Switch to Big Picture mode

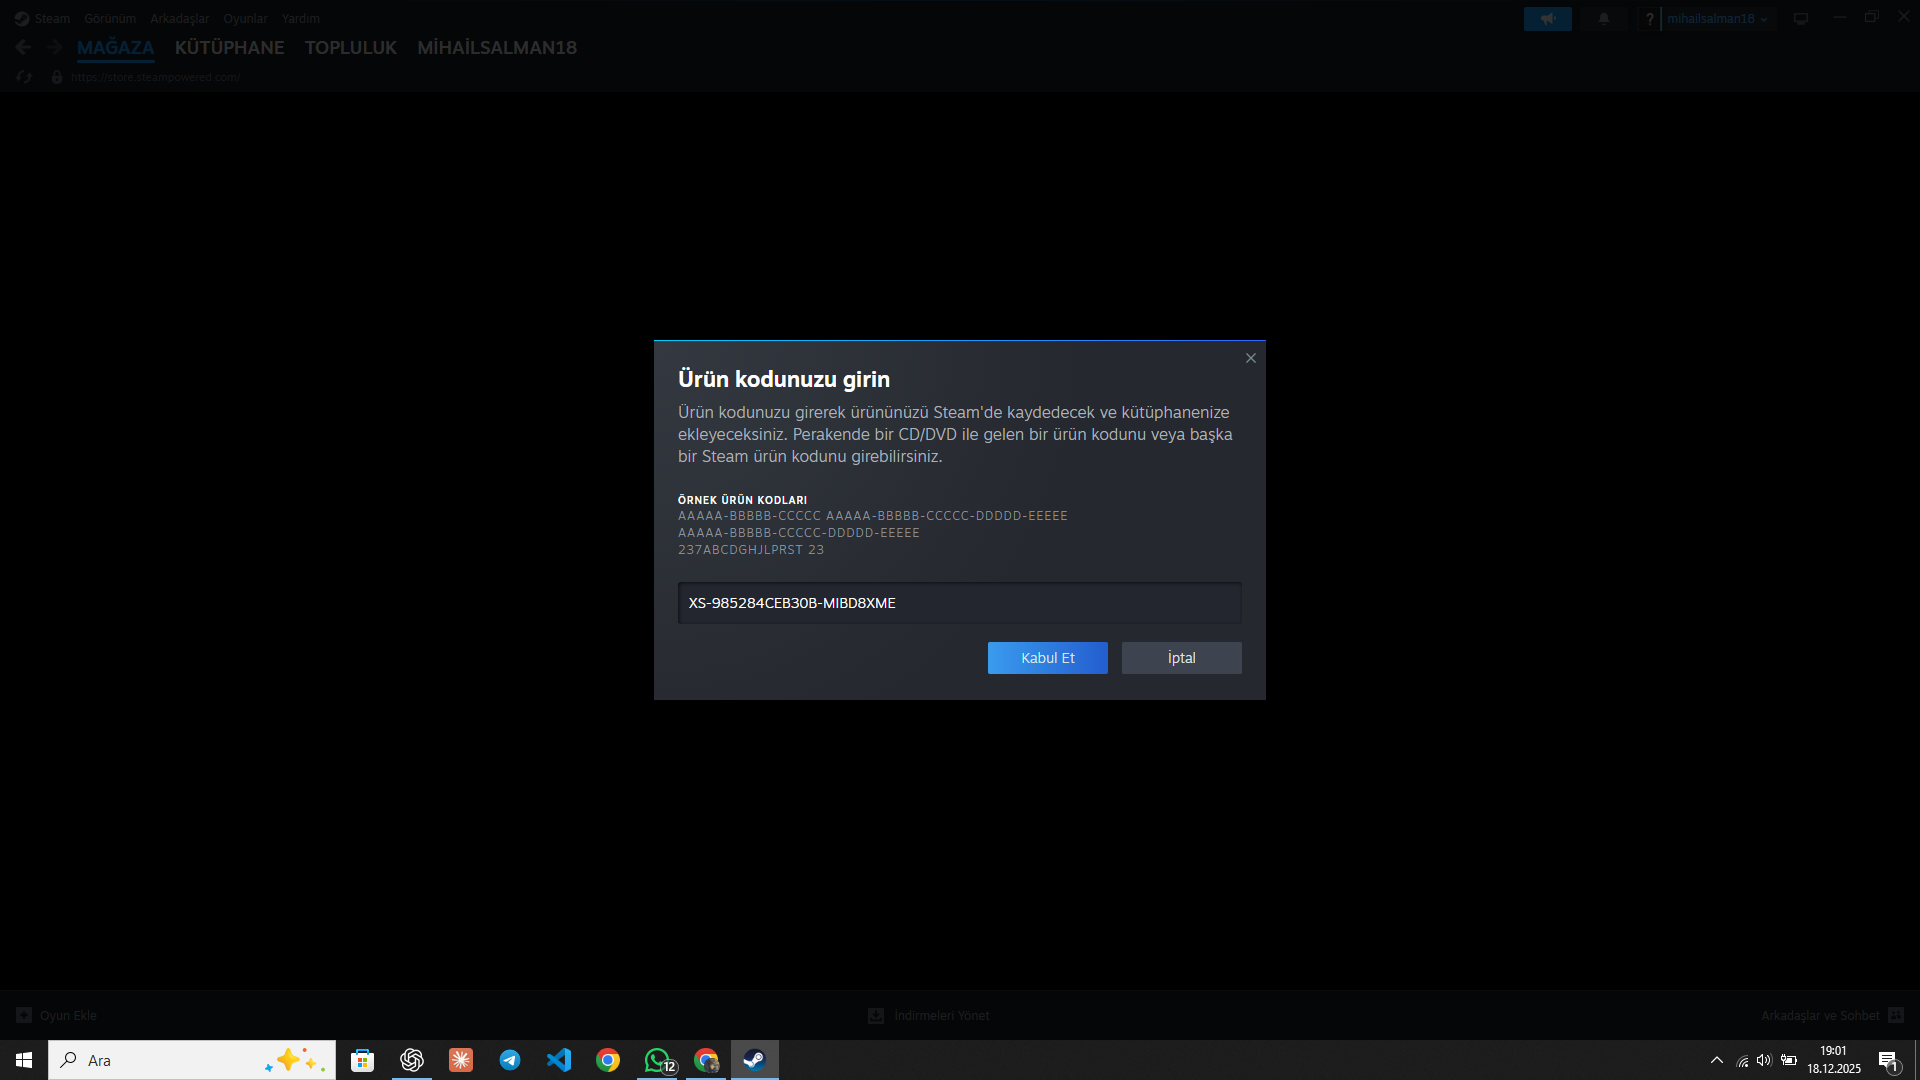pyautogui.click(x=1801, y=19)
